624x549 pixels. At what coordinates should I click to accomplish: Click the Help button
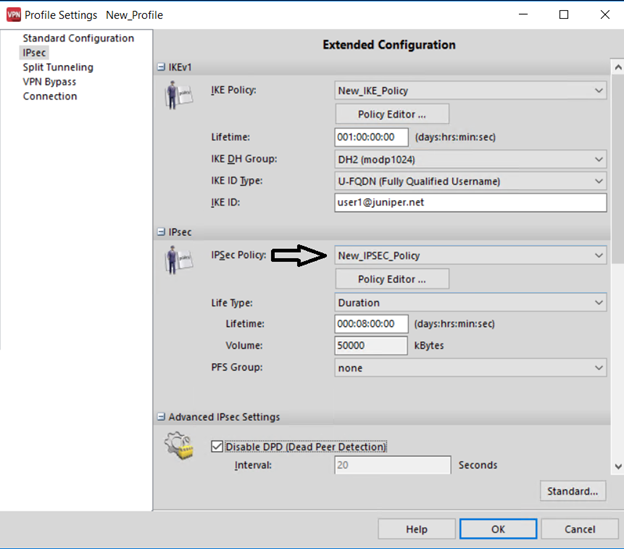pyautogui.click(x=417, y=529)
